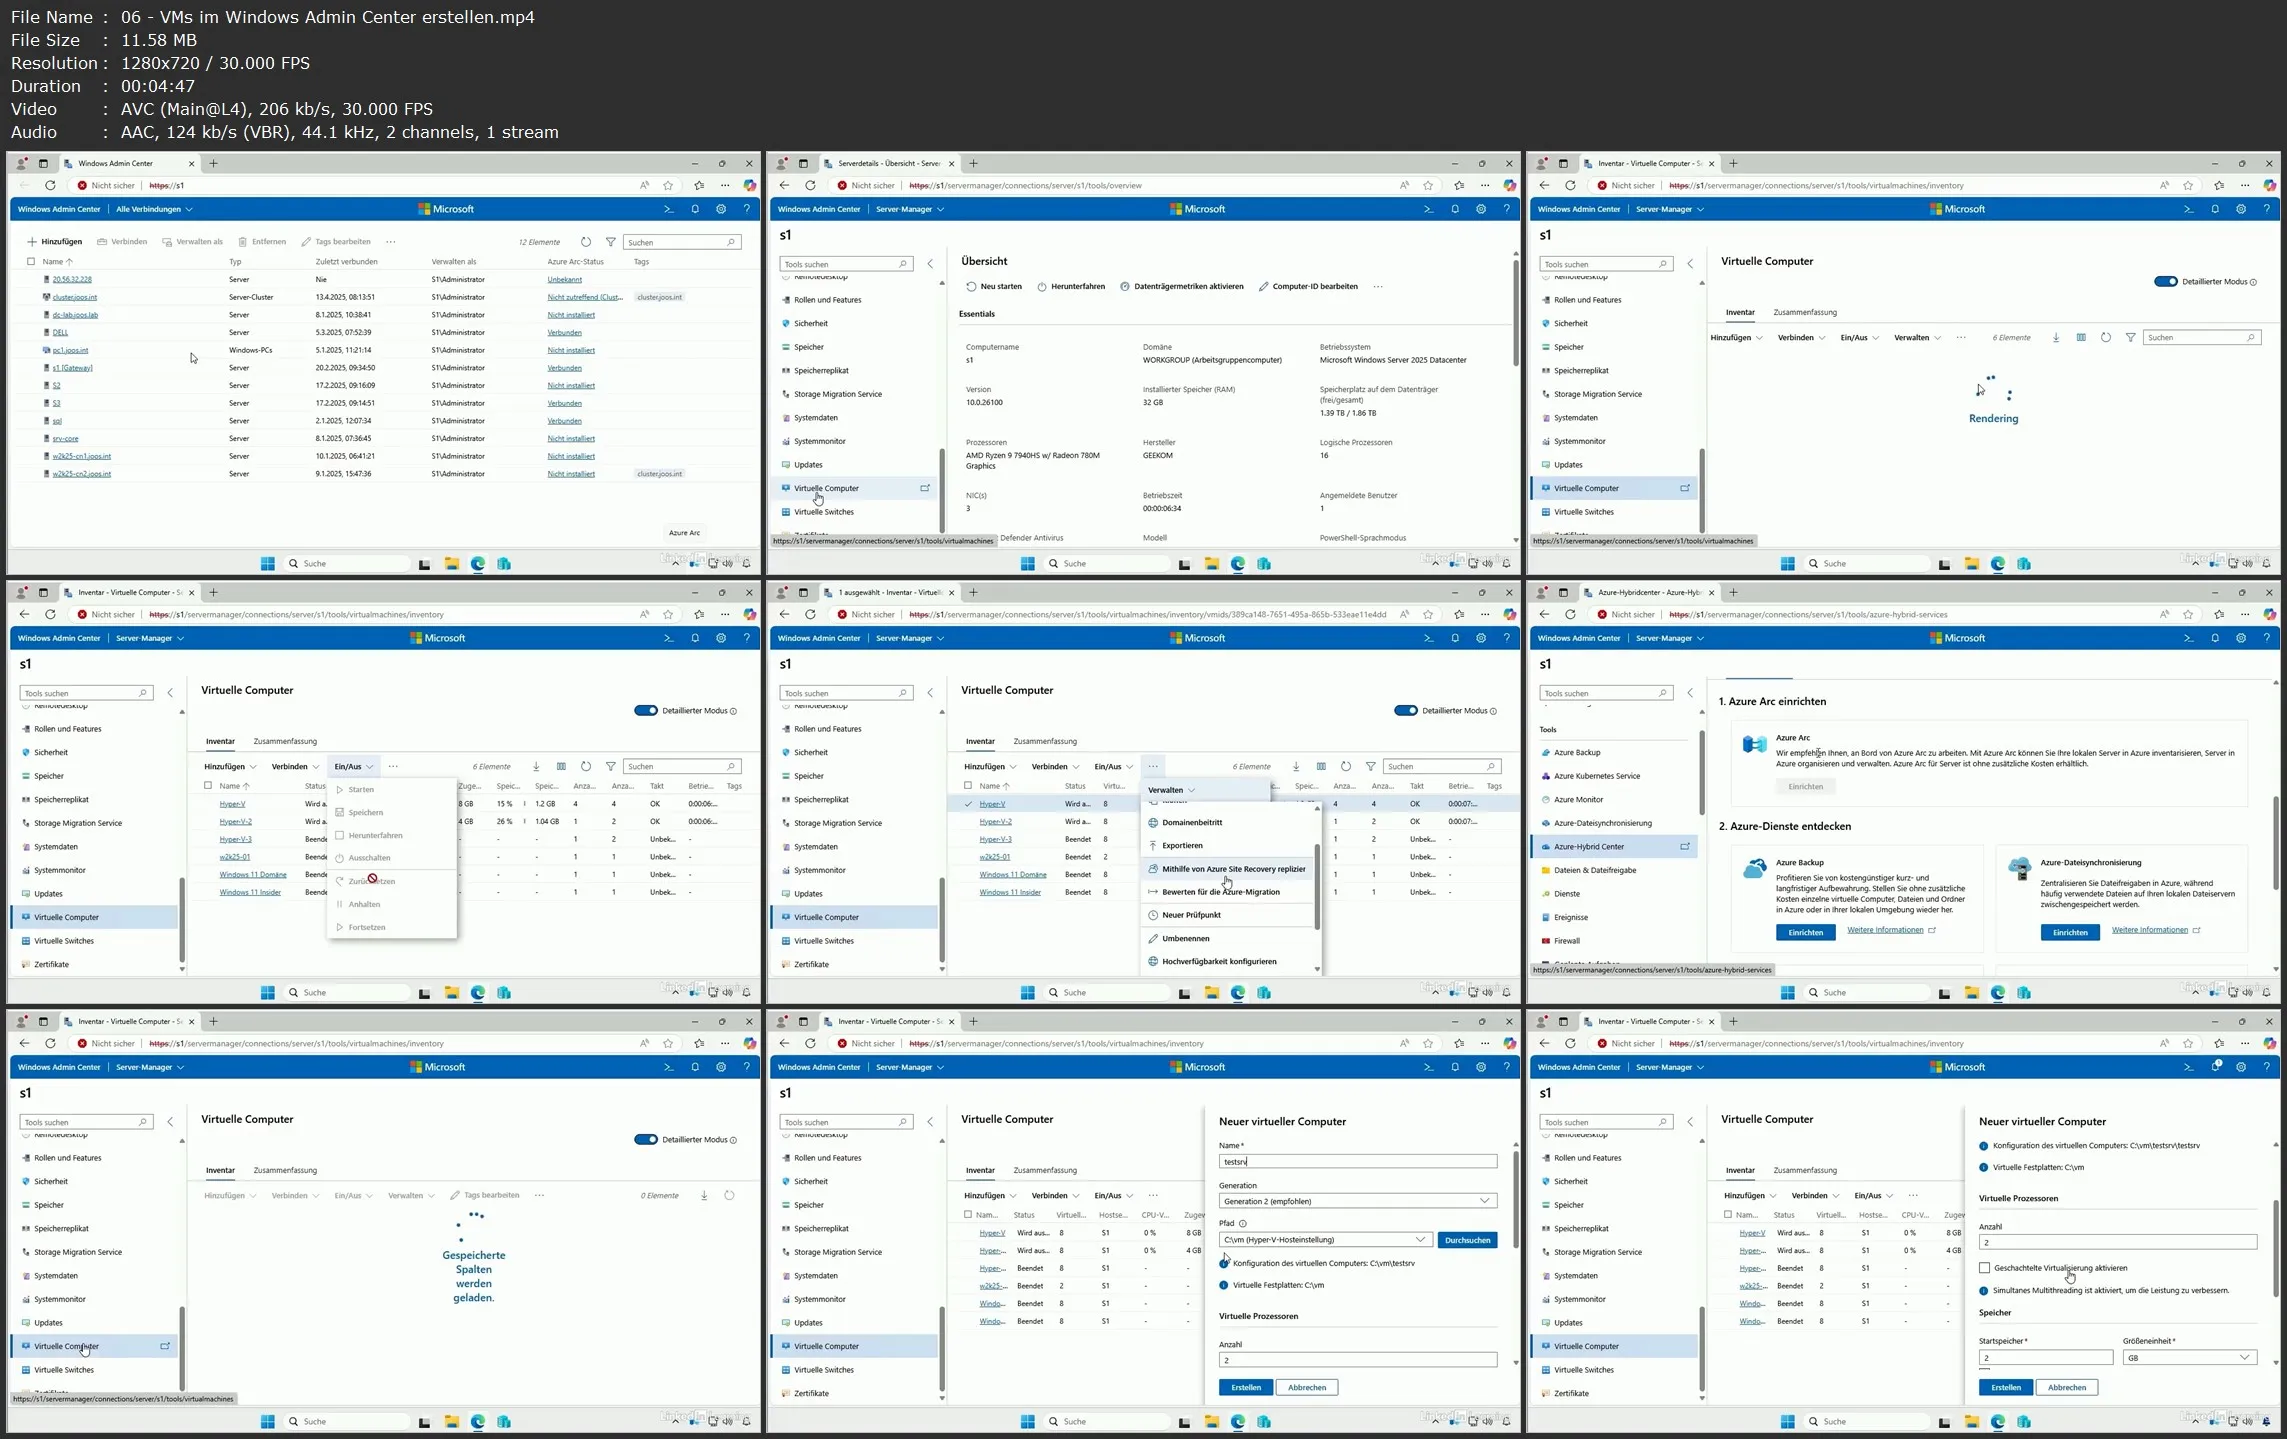Open Sicherheit tool in Übersicht frame sidebar
Image resolution: width=2287 pixels, height=1439 pixels.
[x=811, y=324]
